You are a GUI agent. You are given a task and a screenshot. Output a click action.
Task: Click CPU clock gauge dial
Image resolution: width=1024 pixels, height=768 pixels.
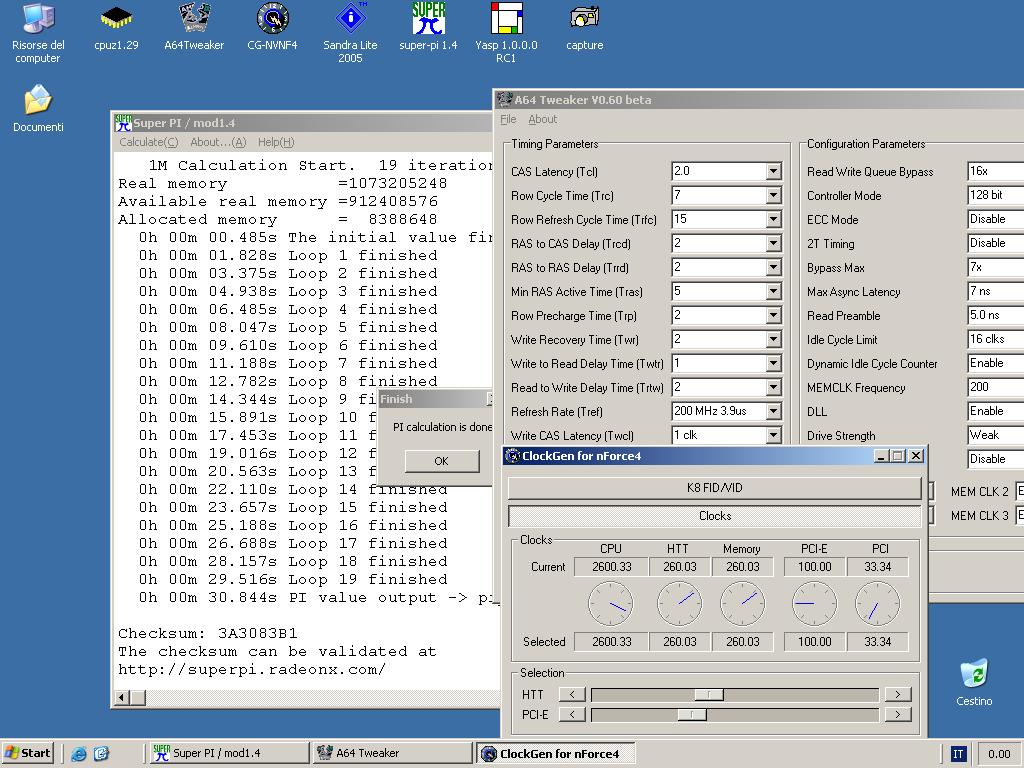[x=611, y=604]
